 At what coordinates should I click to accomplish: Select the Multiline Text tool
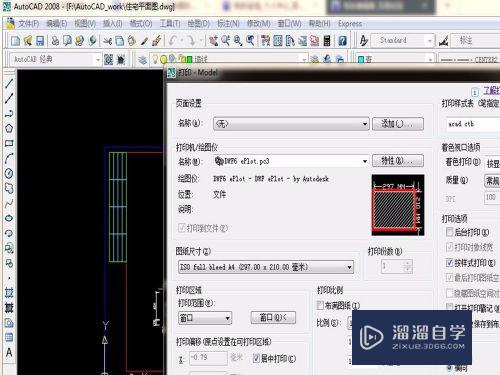pos(9,352)
